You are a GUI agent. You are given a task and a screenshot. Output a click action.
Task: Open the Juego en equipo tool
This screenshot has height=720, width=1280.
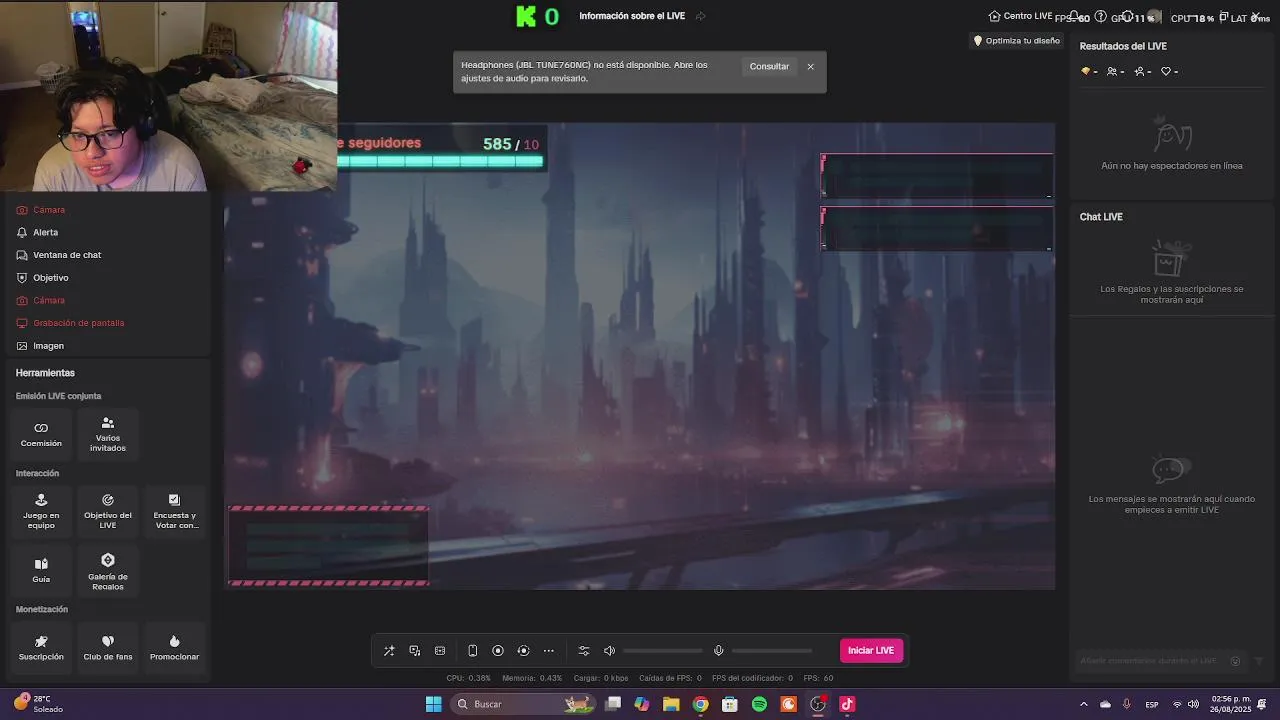pyautogui.click(x=41, y=510)
